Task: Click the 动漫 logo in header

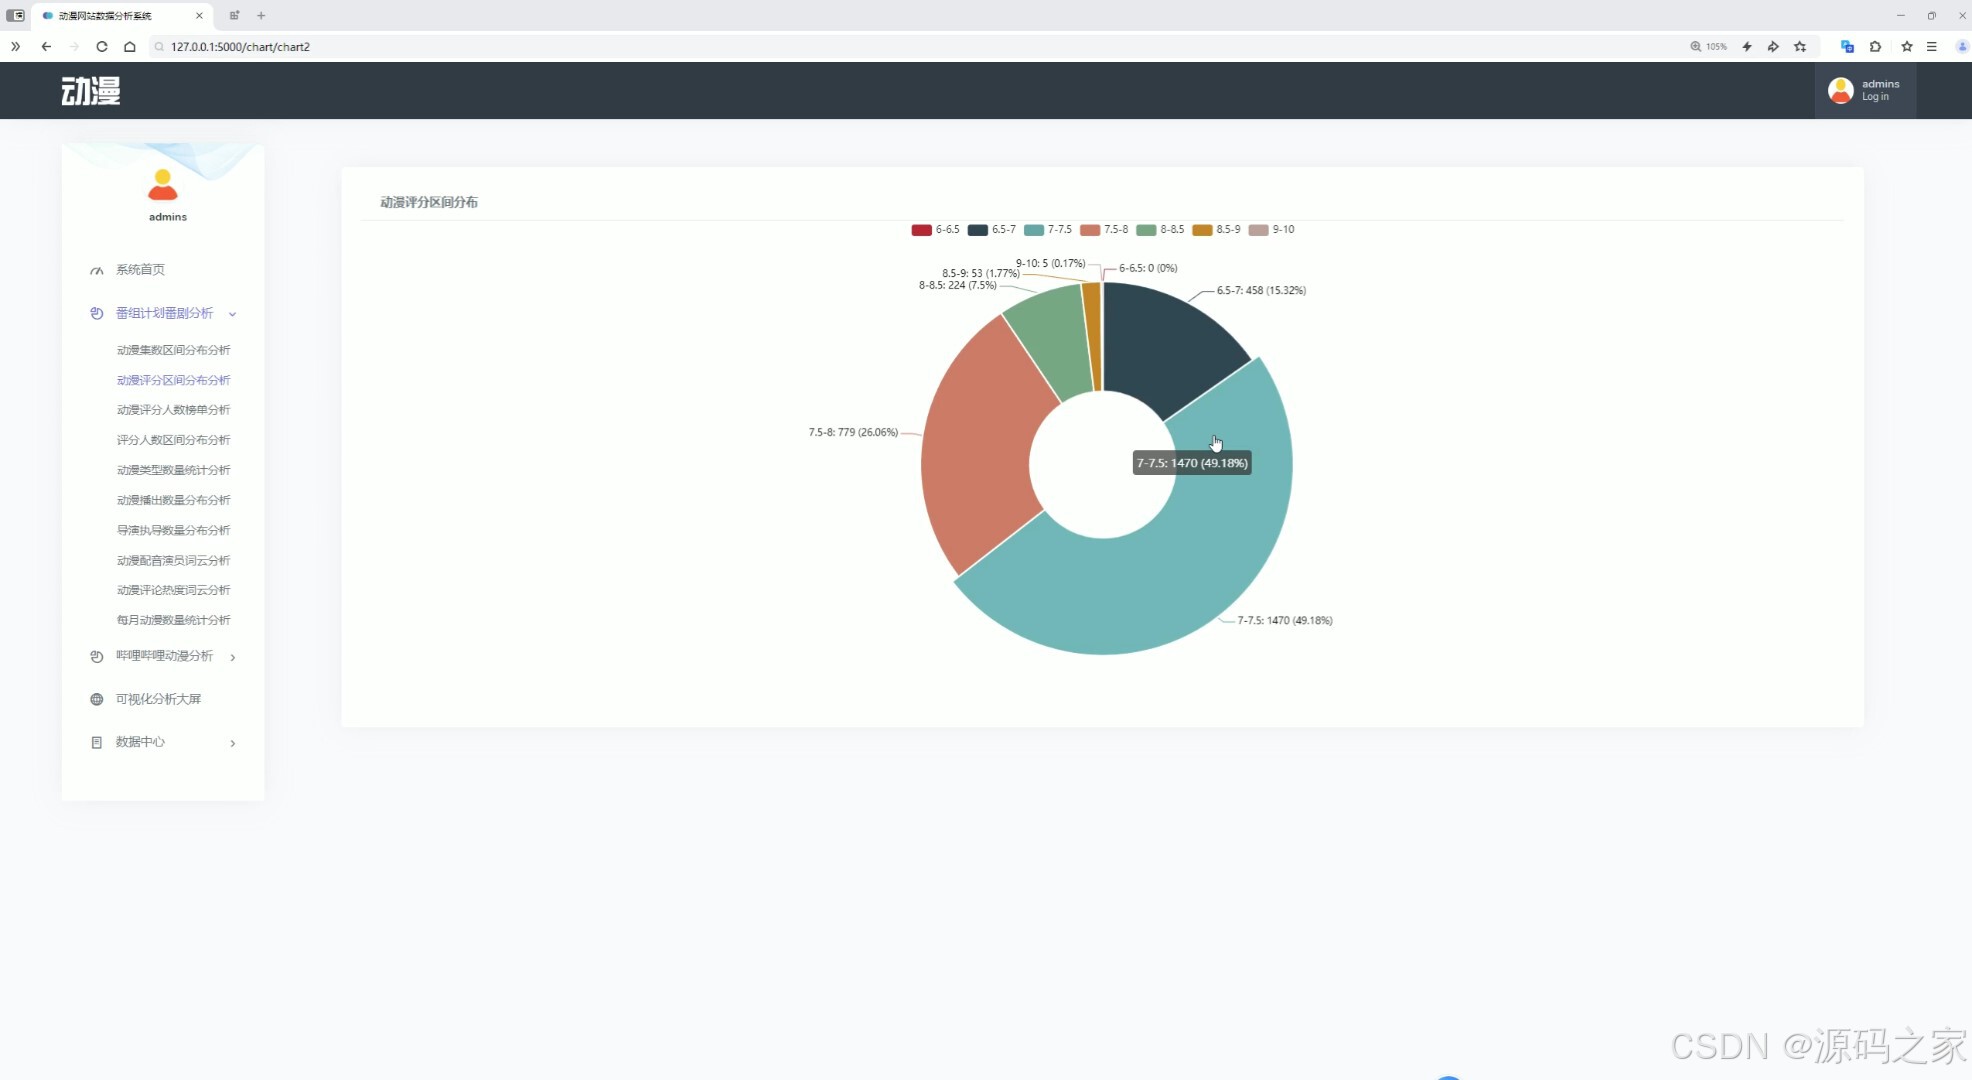Action: (91, 91)
